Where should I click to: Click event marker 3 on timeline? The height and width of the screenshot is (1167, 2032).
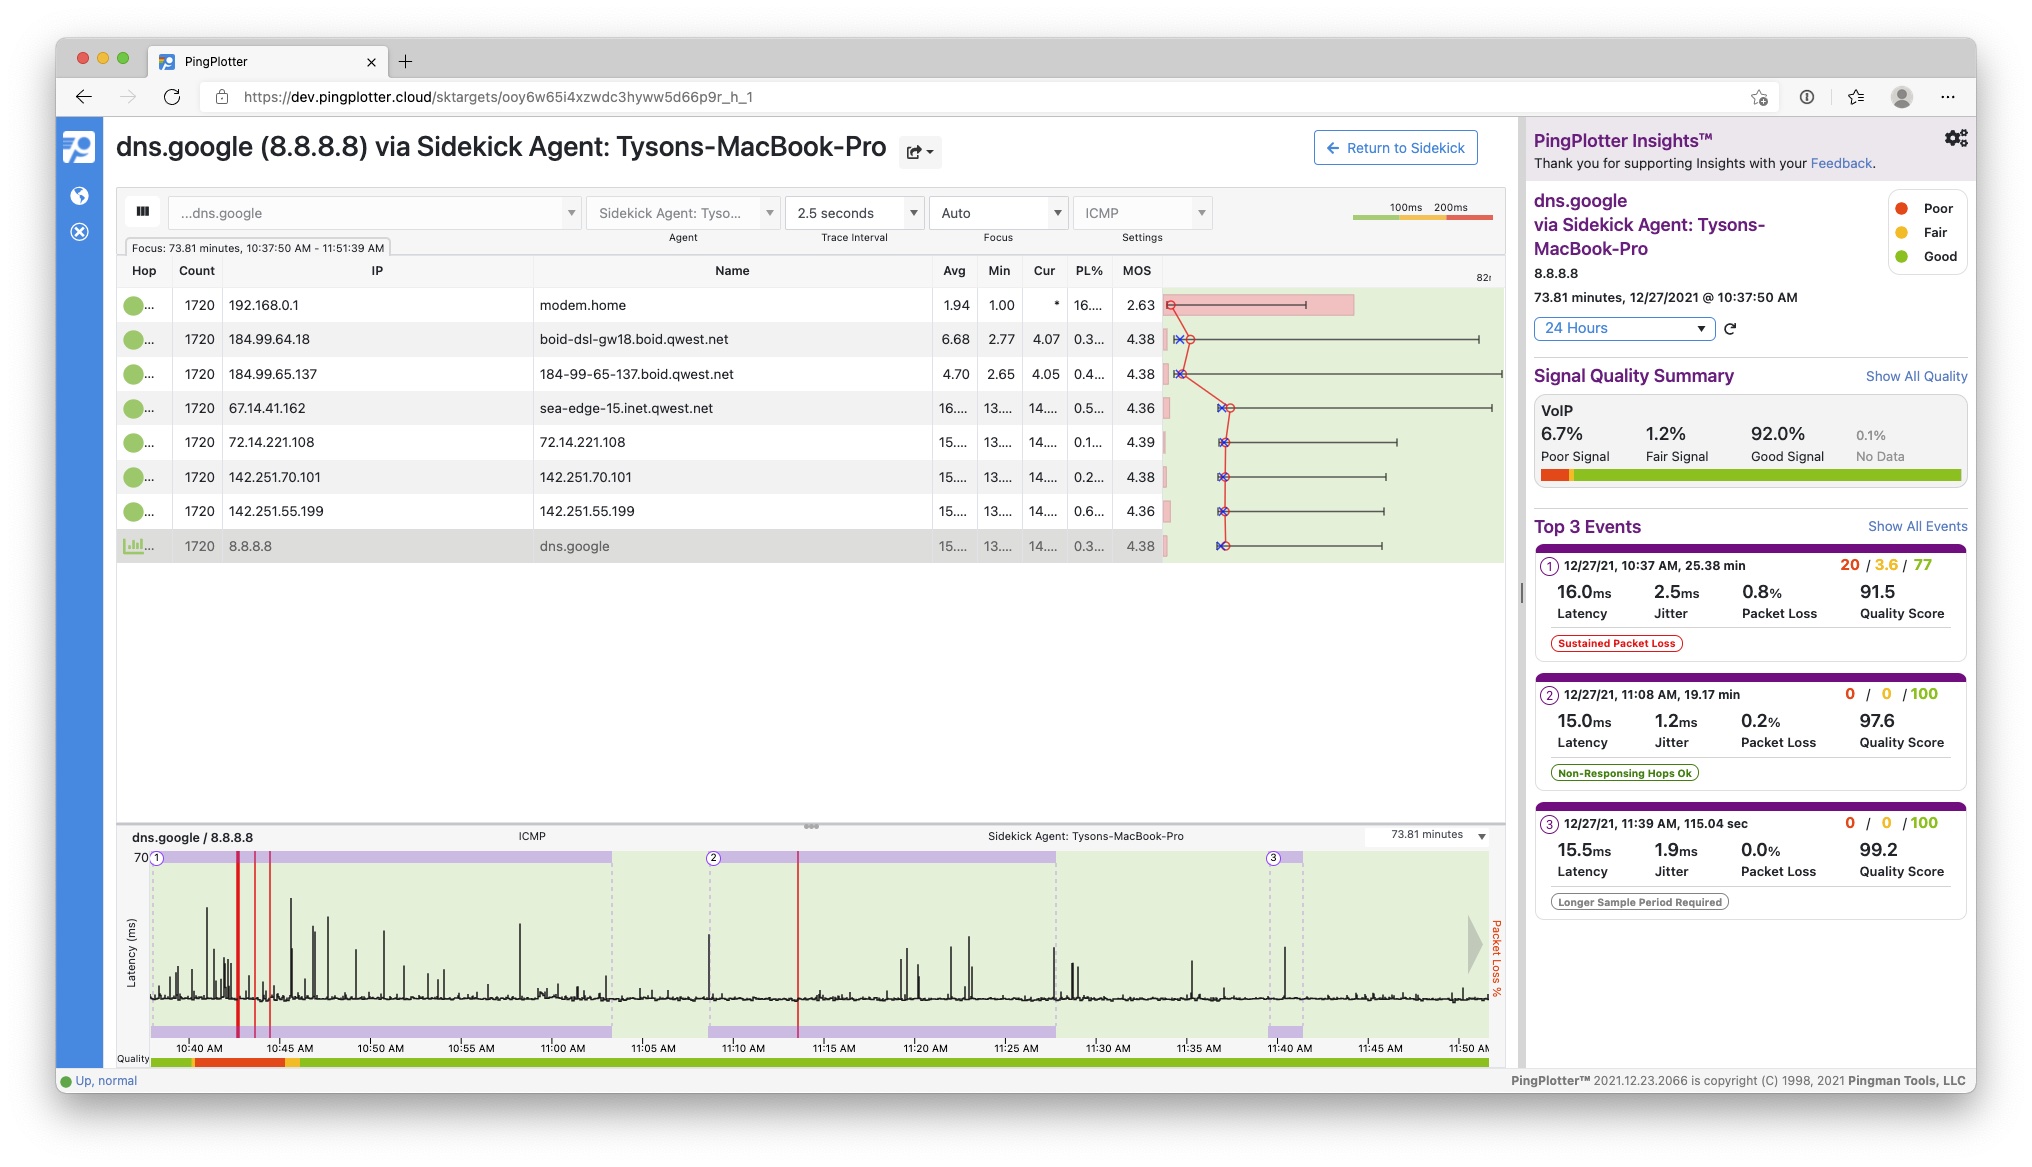pyautogui.click(x=1273, y=858)
